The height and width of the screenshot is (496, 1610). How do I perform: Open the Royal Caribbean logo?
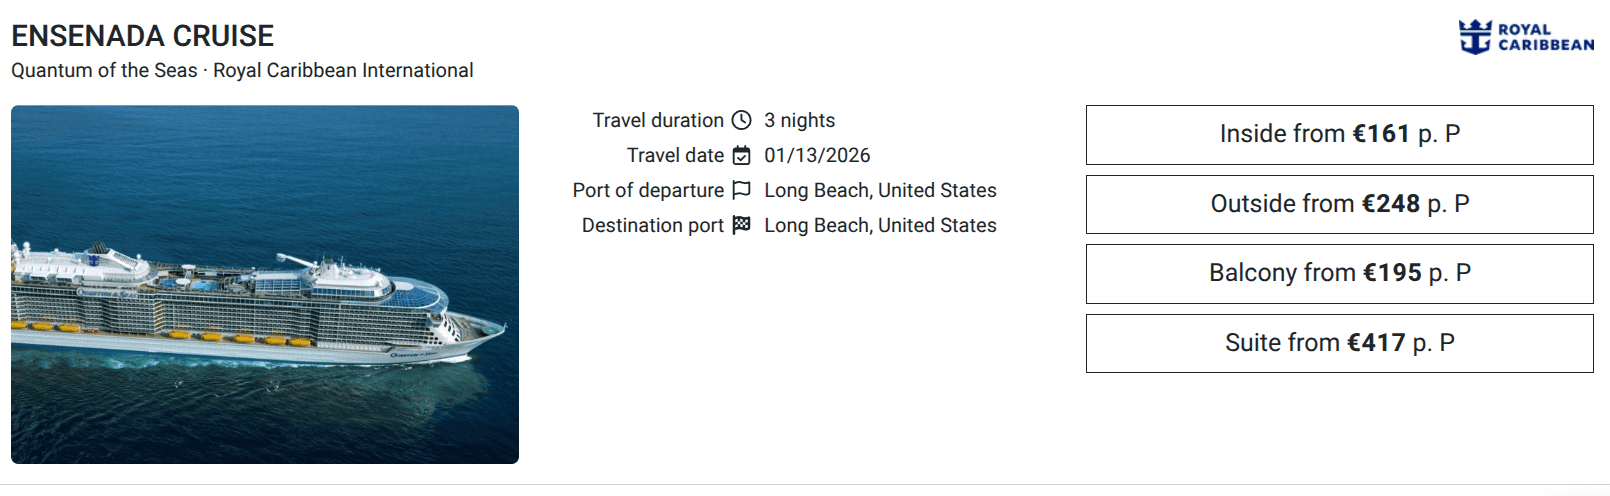[1525, 37]
